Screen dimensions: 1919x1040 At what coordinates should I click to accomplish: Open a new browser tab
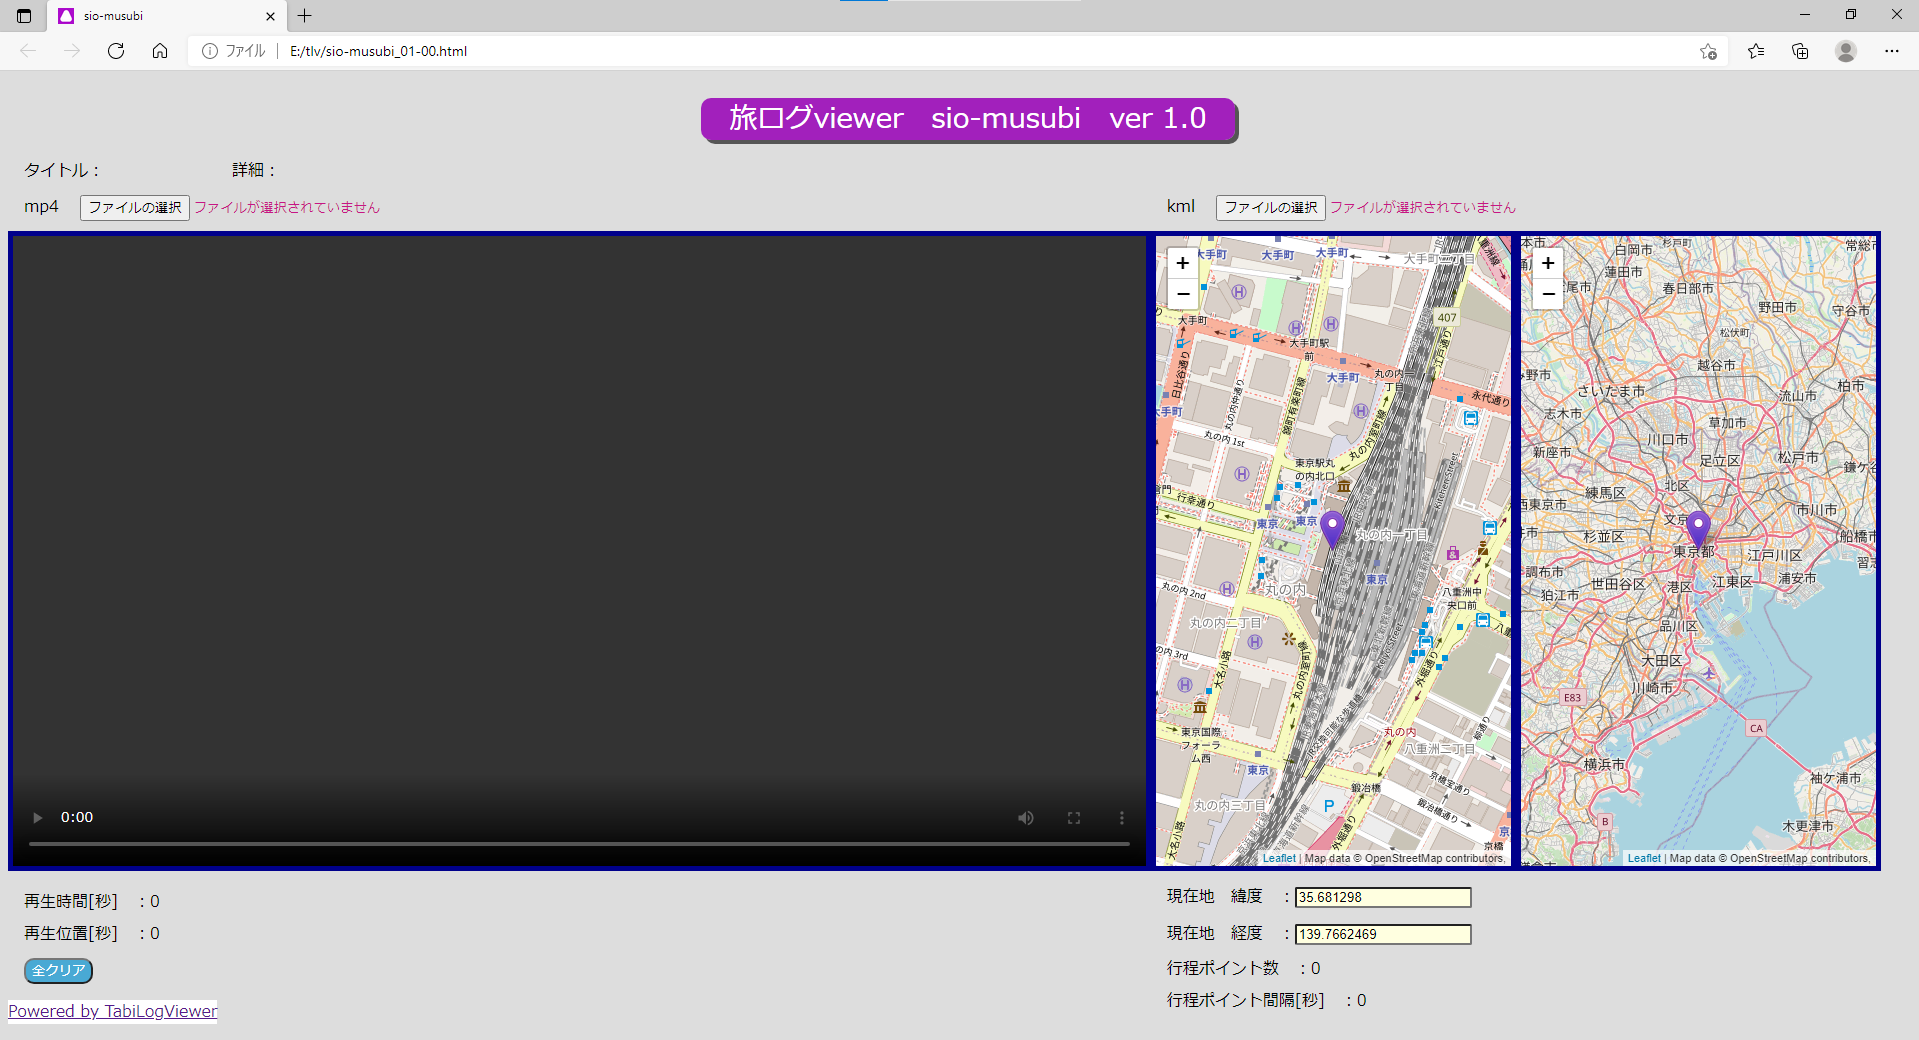(305, 16)
